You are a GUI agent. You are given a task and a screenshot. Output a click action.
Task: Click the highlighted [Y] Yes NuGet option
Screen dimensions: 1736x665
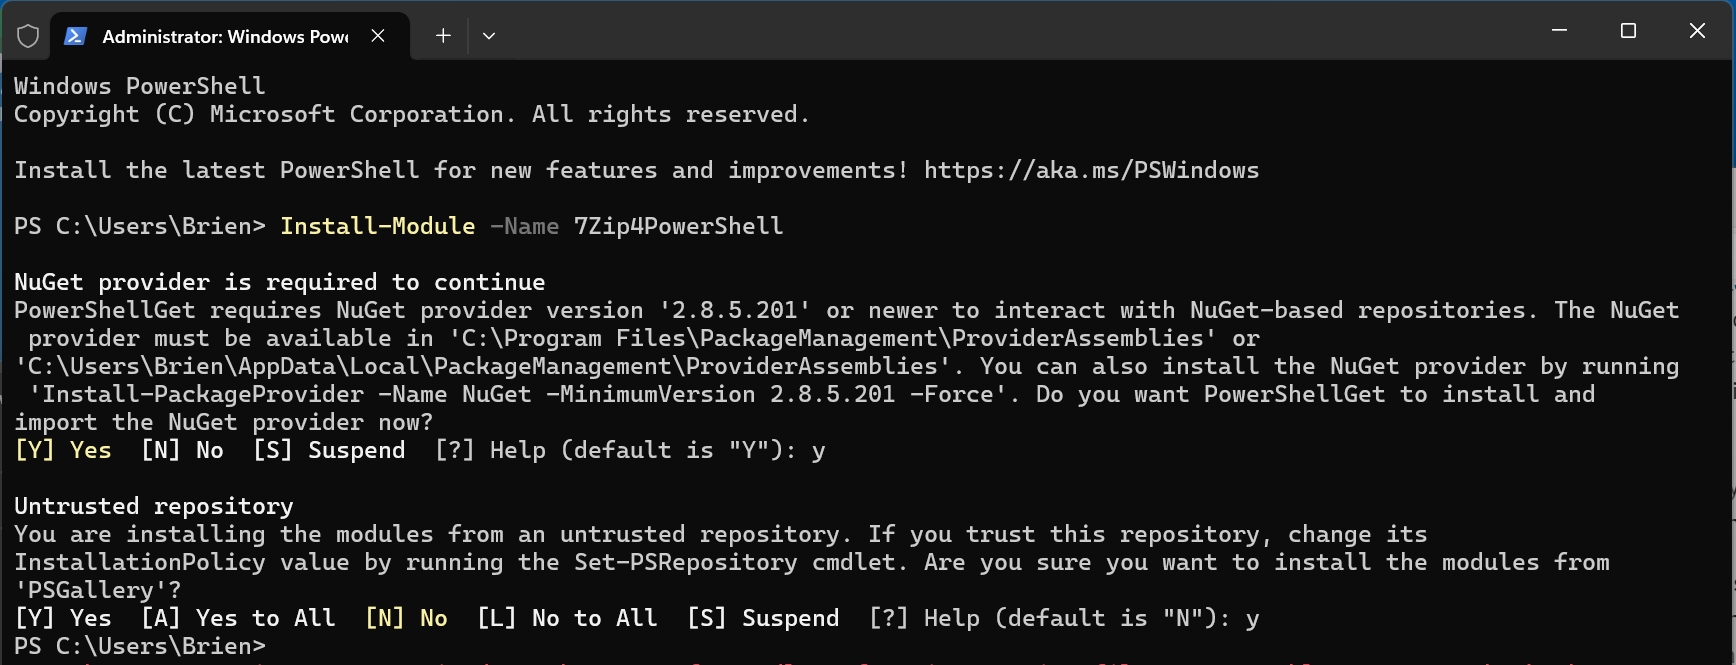pyautogui.click(x=63, y=450)
